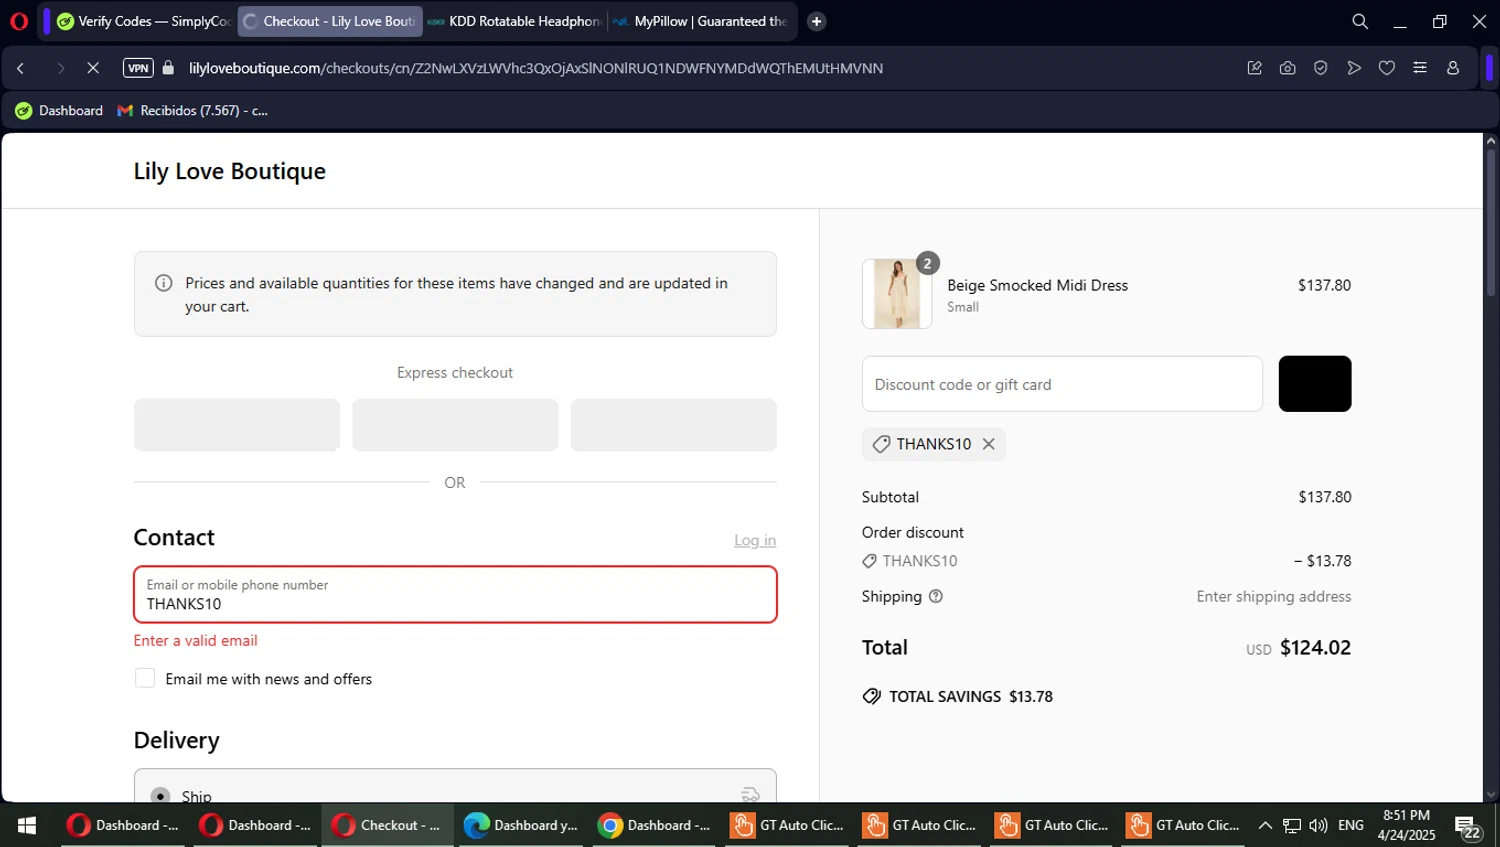Click the Beige Smocked Midi Dress thumbnail
This screenshot has height=847, width=1500.
pos(897,294)
